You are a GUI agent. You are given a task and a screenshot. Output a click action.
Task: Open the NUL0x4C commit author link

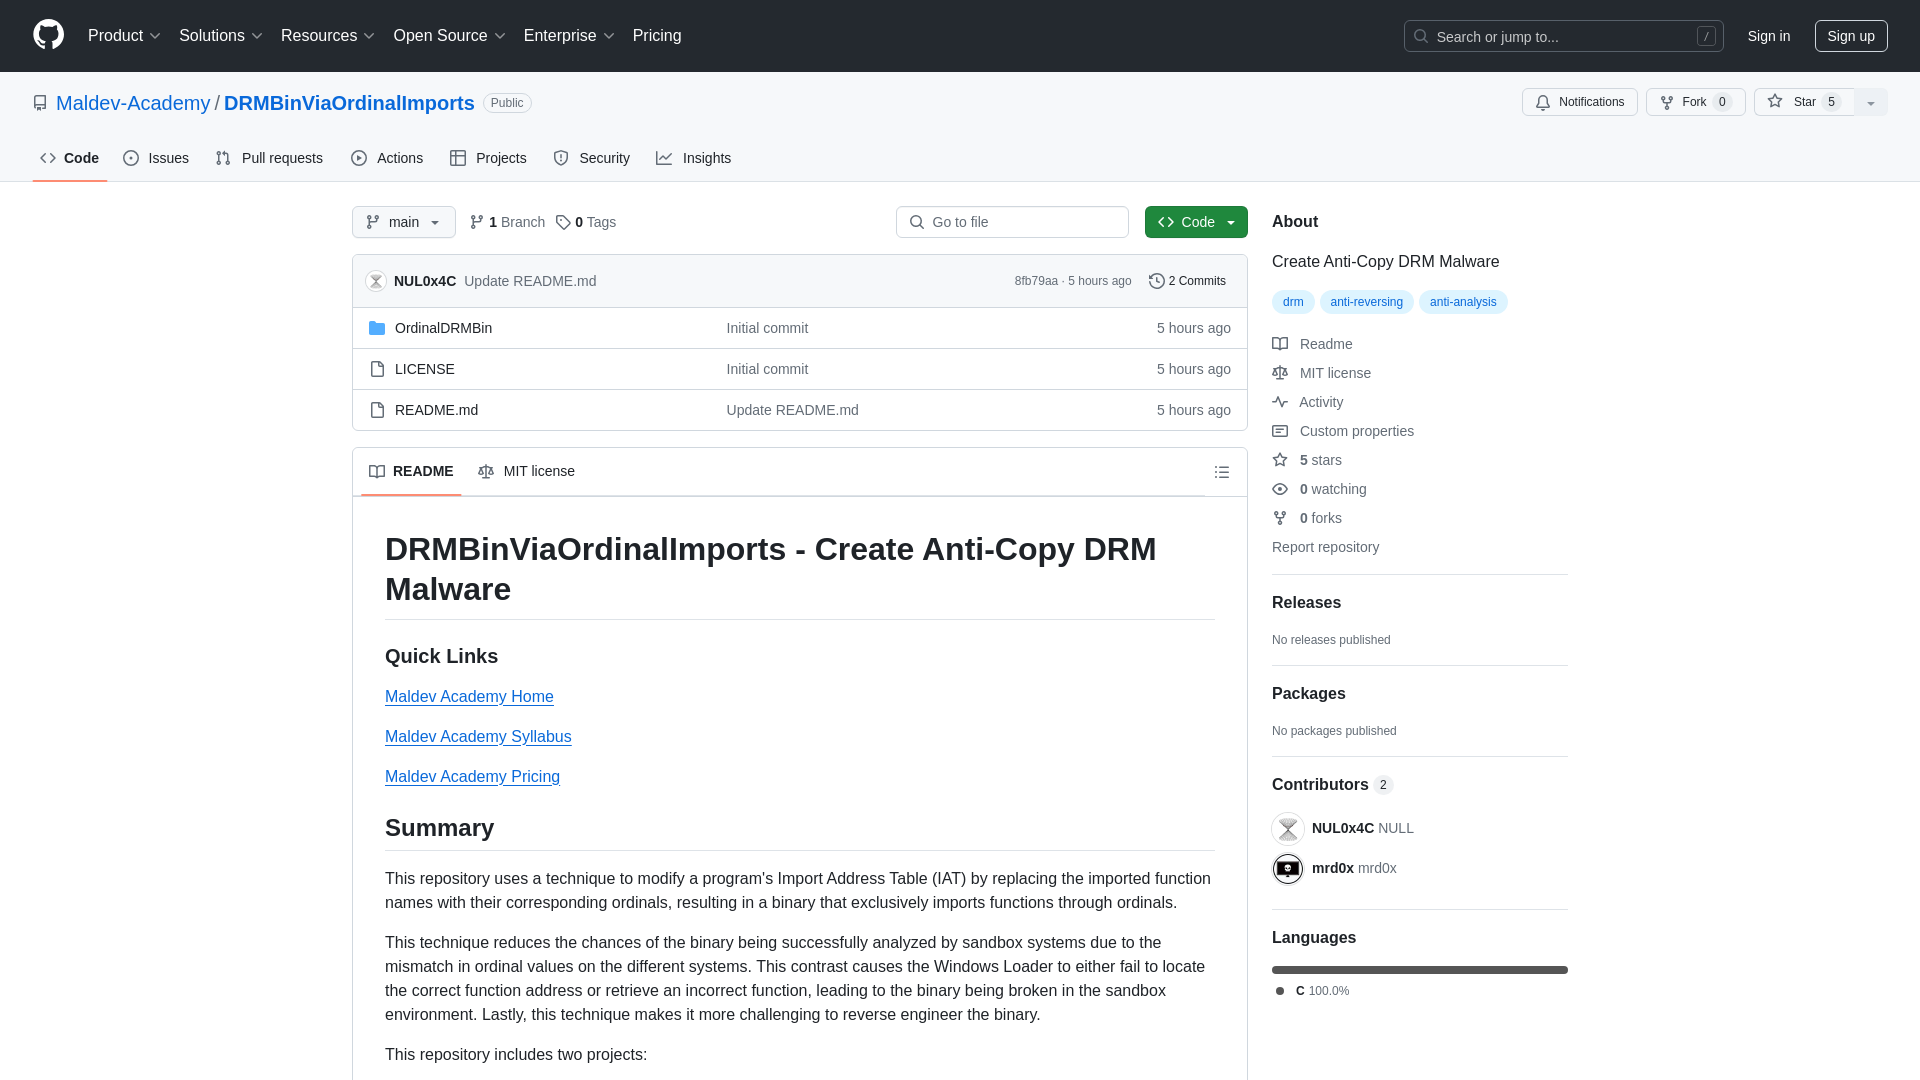click(425, 281)
